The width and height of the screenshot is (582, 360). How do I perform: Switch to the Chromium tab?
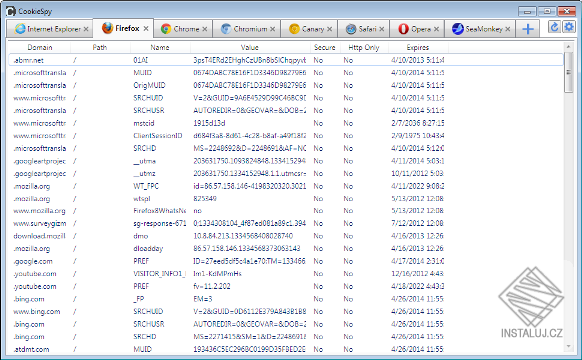246,29
